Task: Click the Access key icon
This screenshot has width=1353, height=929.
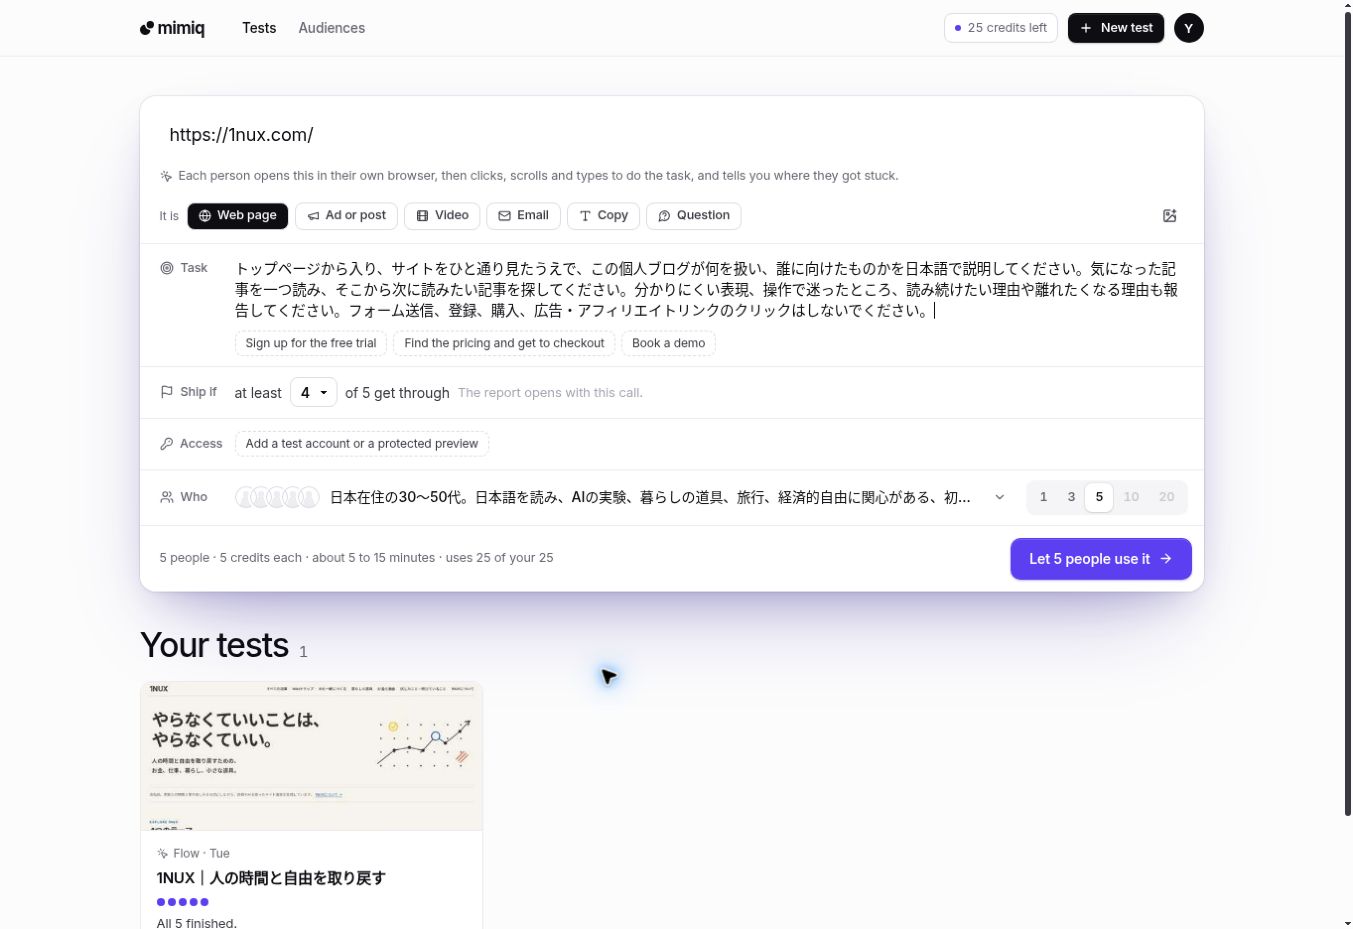Action: [x=167, y=444]
